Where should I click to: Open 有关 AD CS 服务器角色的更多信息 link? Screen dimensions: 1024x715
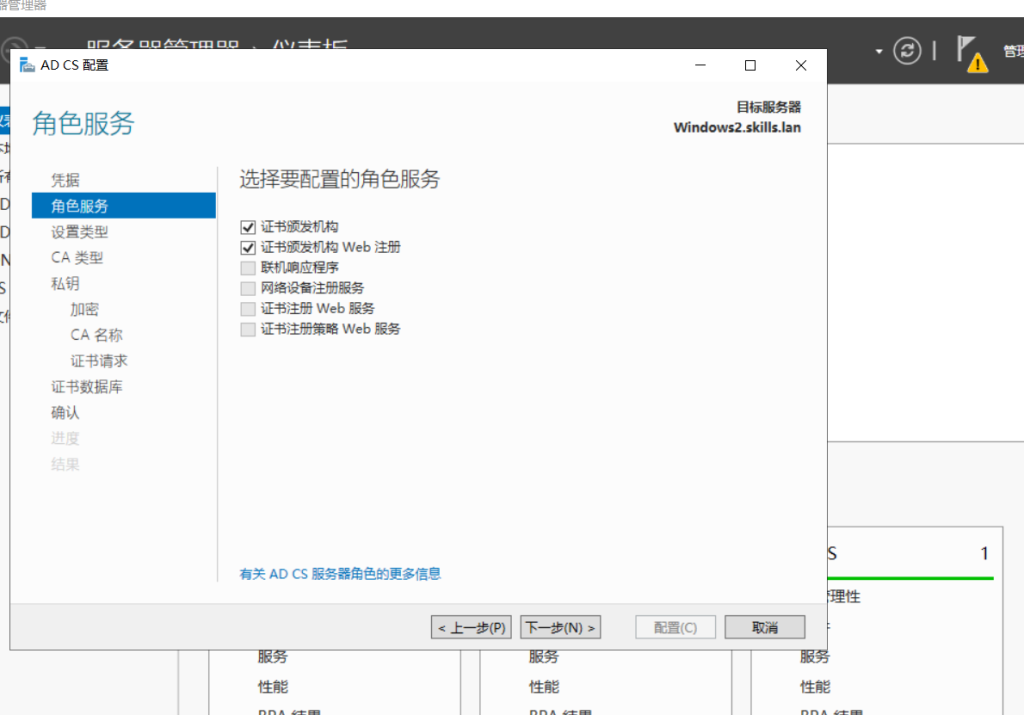point(340,574)
